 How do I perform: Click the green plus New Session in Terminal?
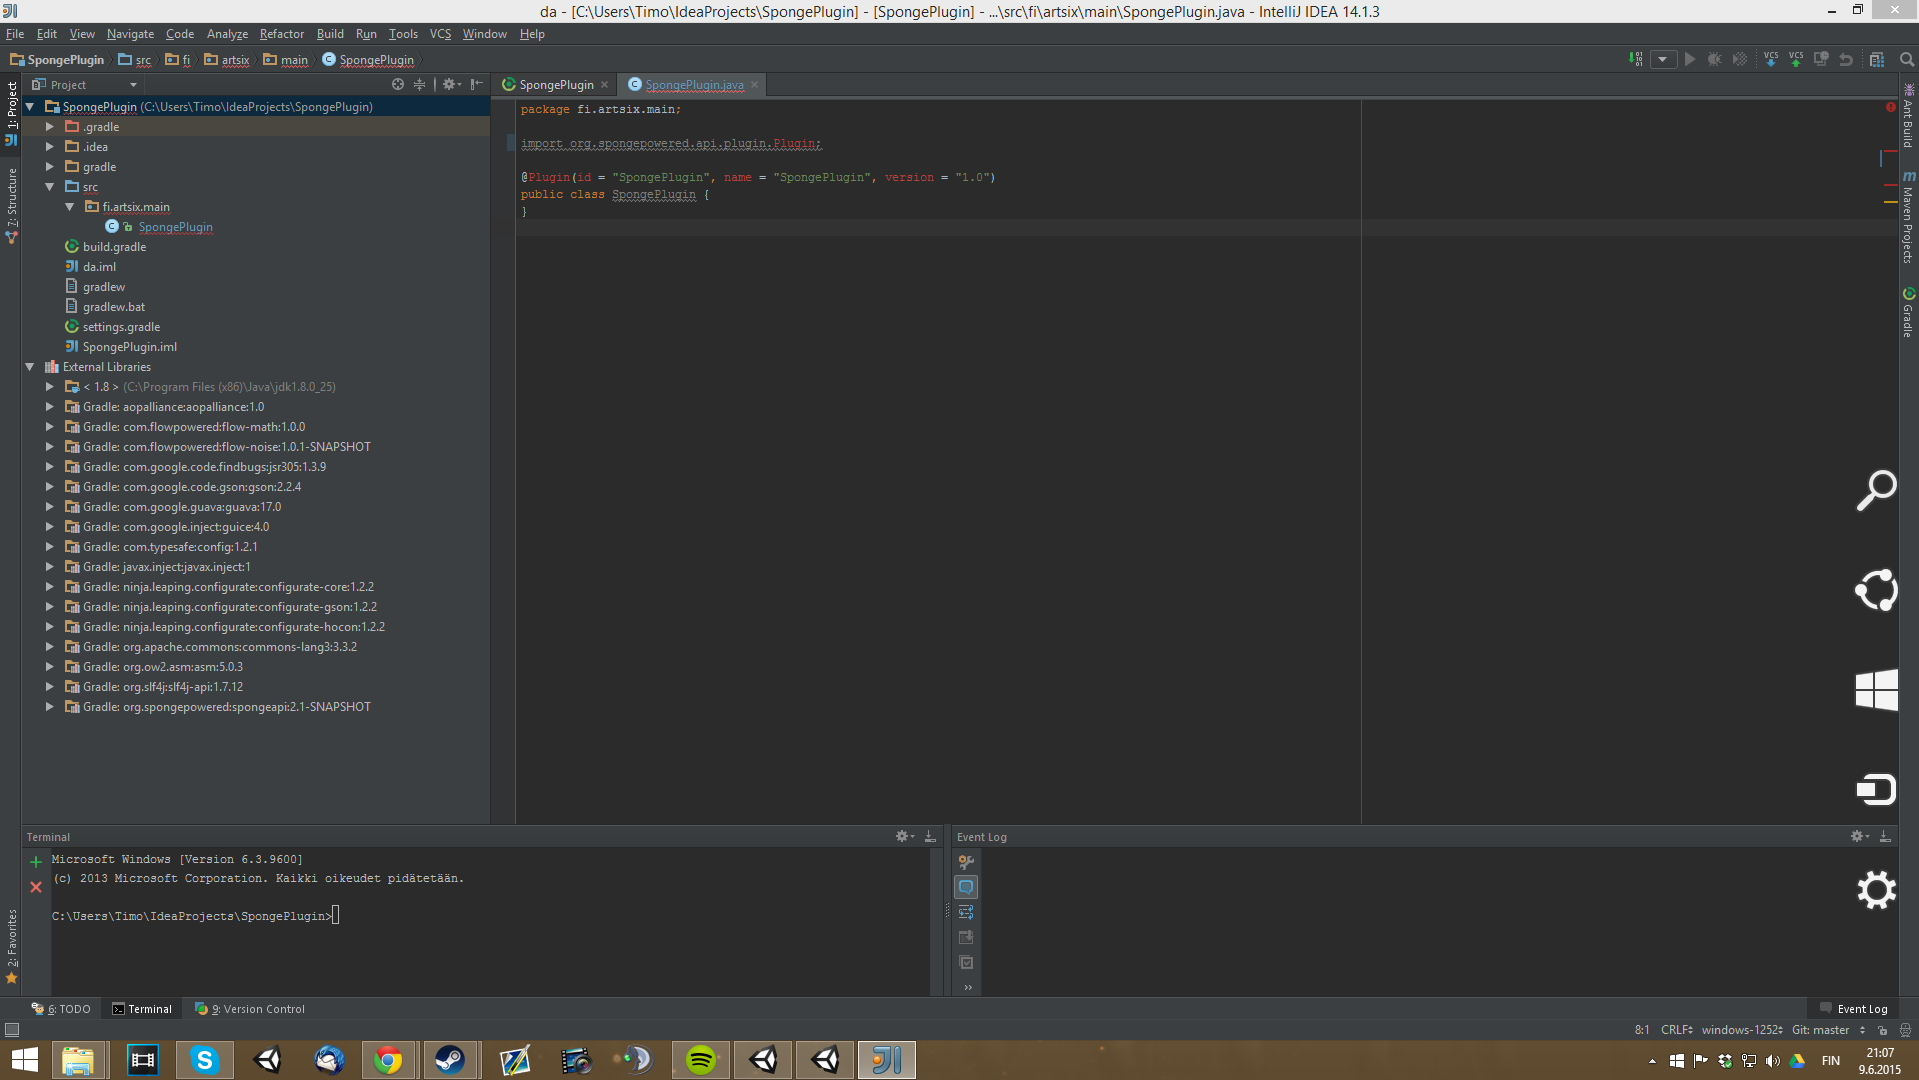[x=36, y=861]
